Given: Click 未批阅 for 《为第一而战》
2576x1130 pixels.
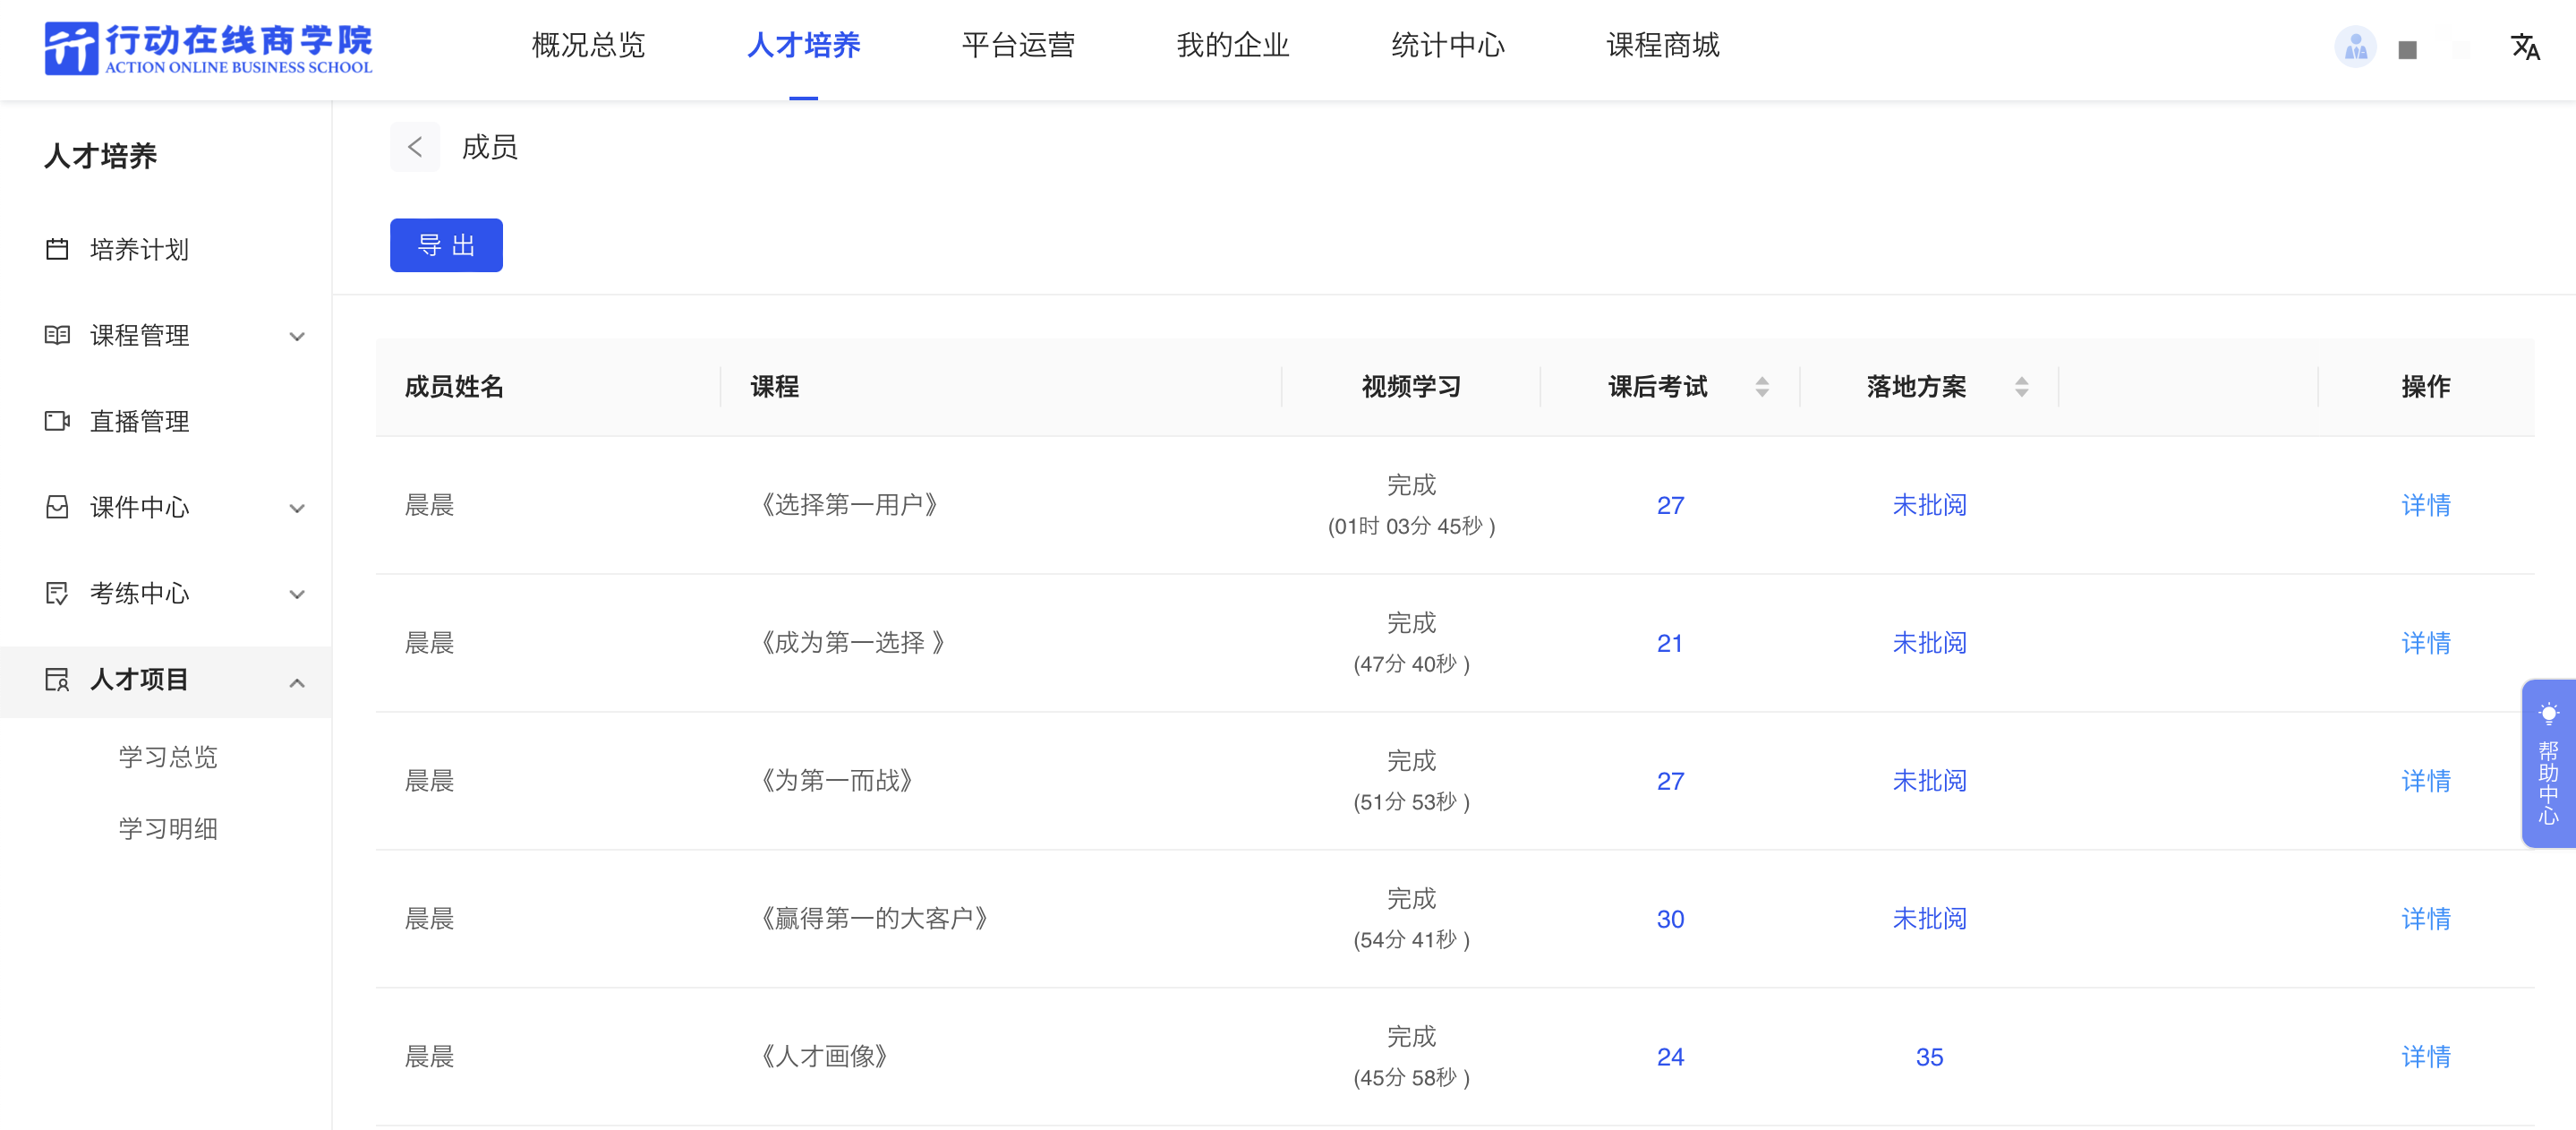Looking at the screenshot, I should pos(1929,781).
